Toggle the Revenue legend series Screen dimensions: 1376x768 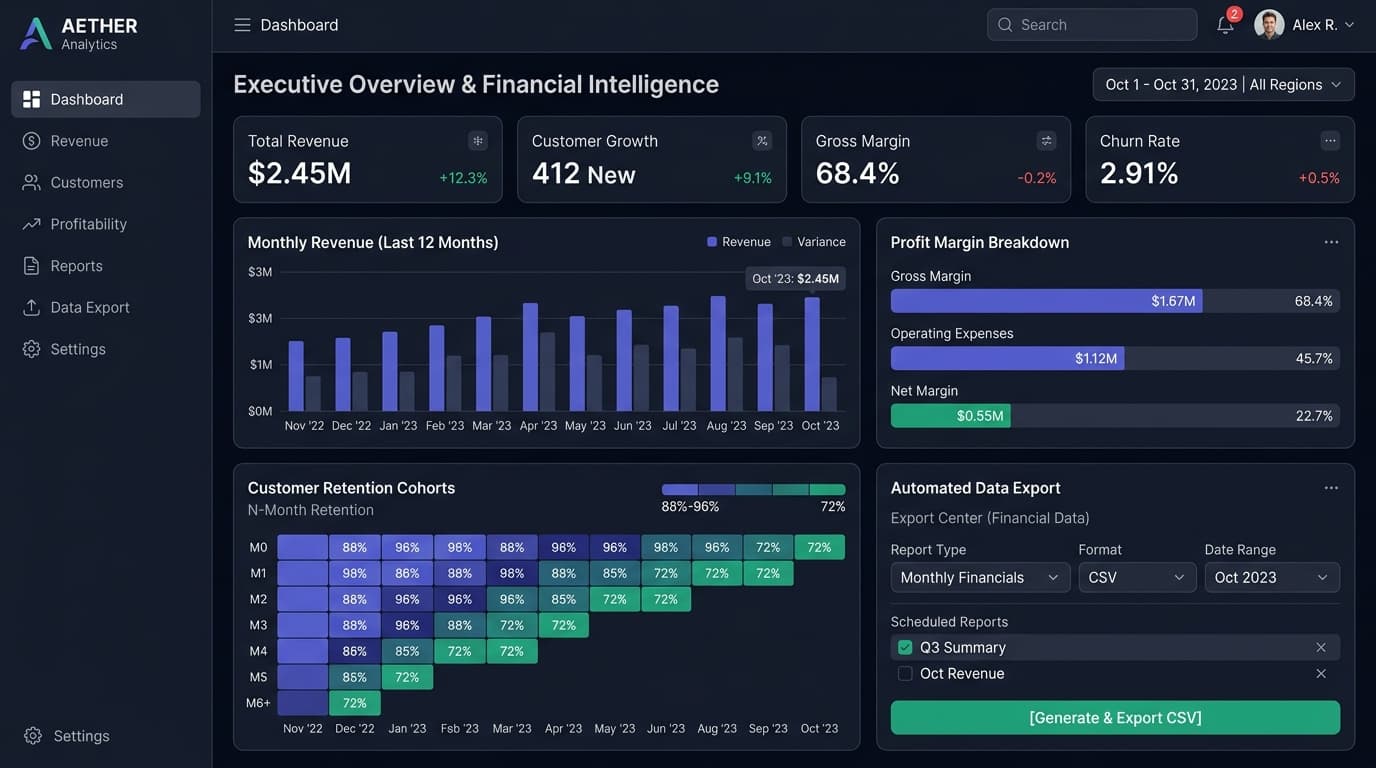[739, 242]
